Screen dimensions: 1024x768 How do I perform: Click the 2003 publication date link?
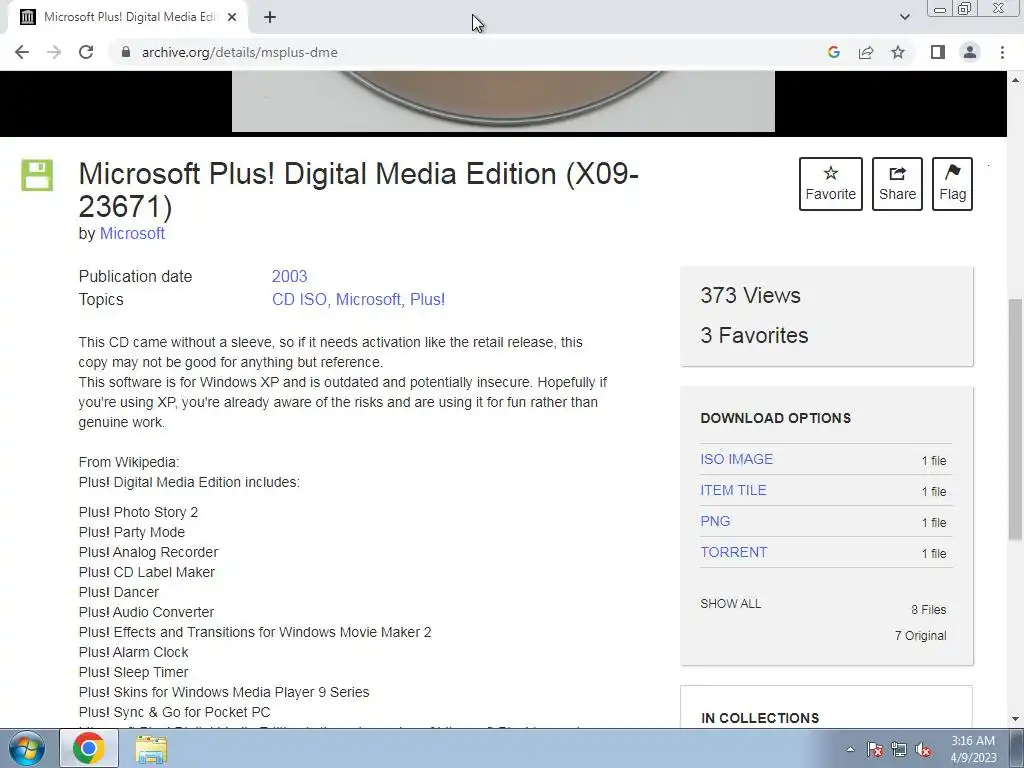pyautogui.click(x=289, y=276)
